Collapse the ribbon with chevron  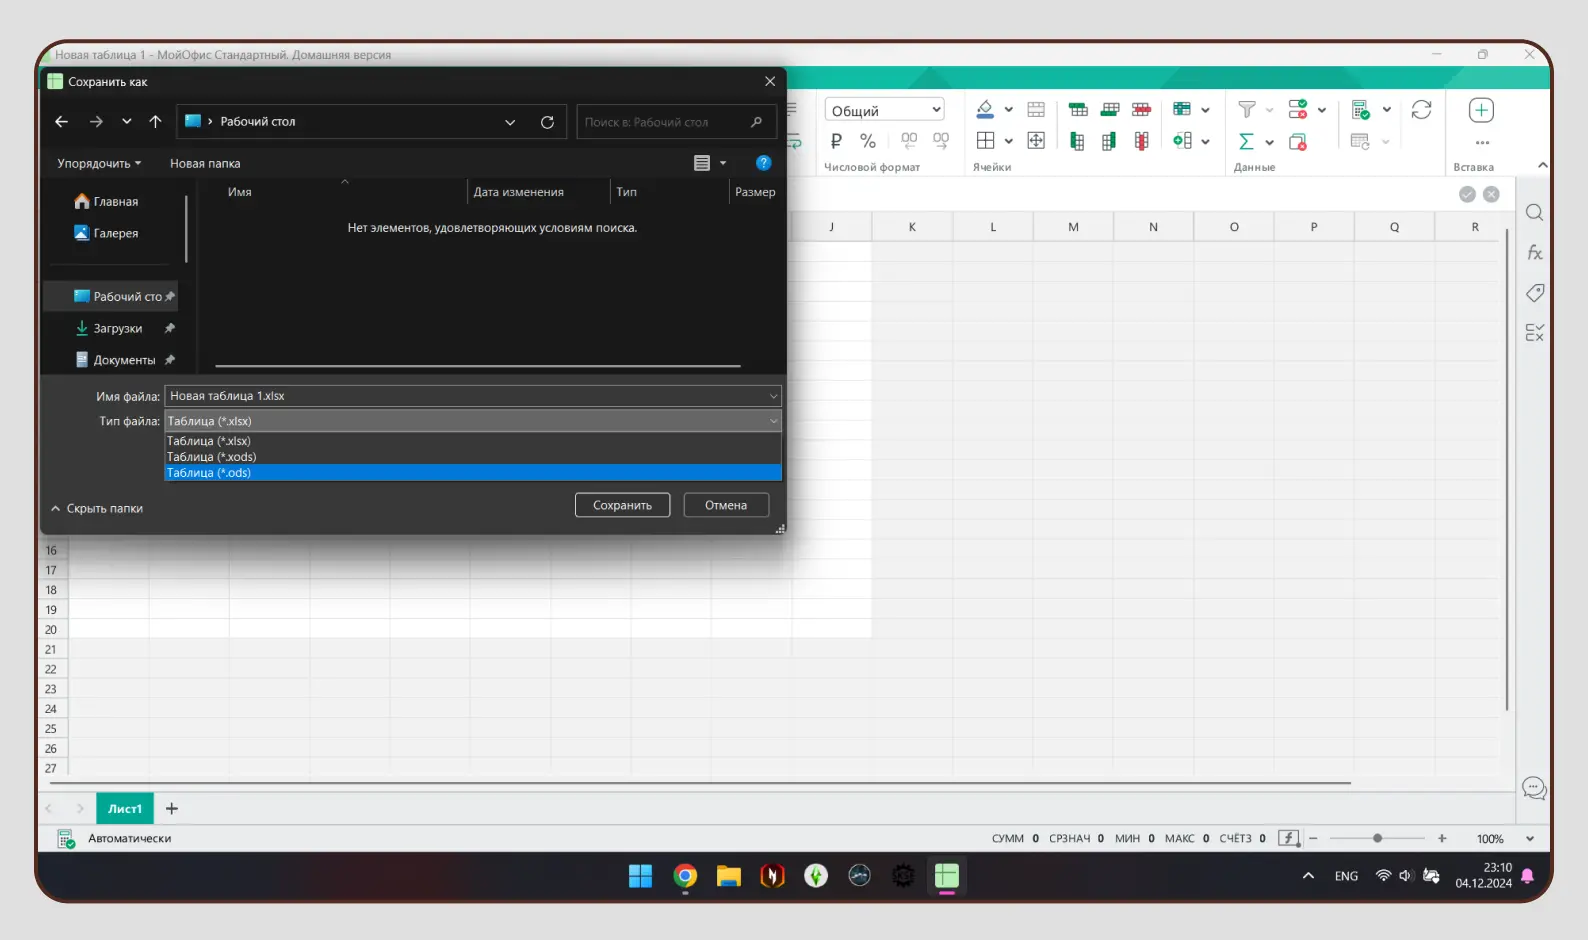click(1542, 165)
